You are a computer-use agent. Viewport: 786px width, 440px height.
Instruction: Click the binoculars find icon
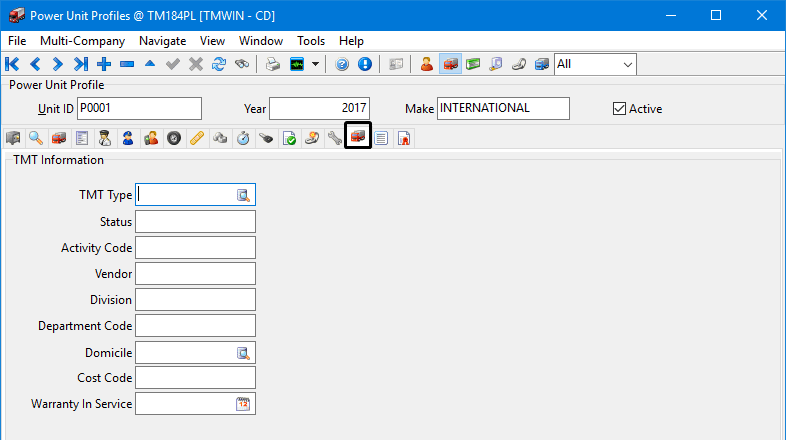point(241,64)
